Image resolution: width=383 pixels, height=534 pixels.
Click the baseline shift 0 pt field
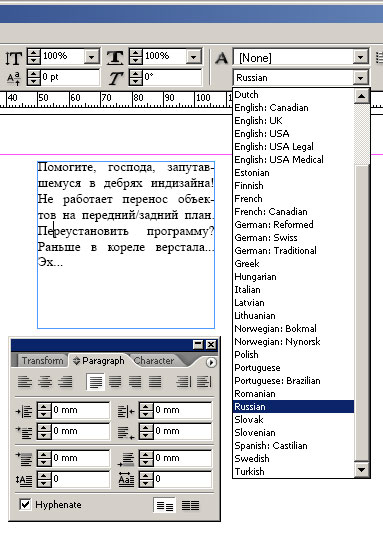70,77
